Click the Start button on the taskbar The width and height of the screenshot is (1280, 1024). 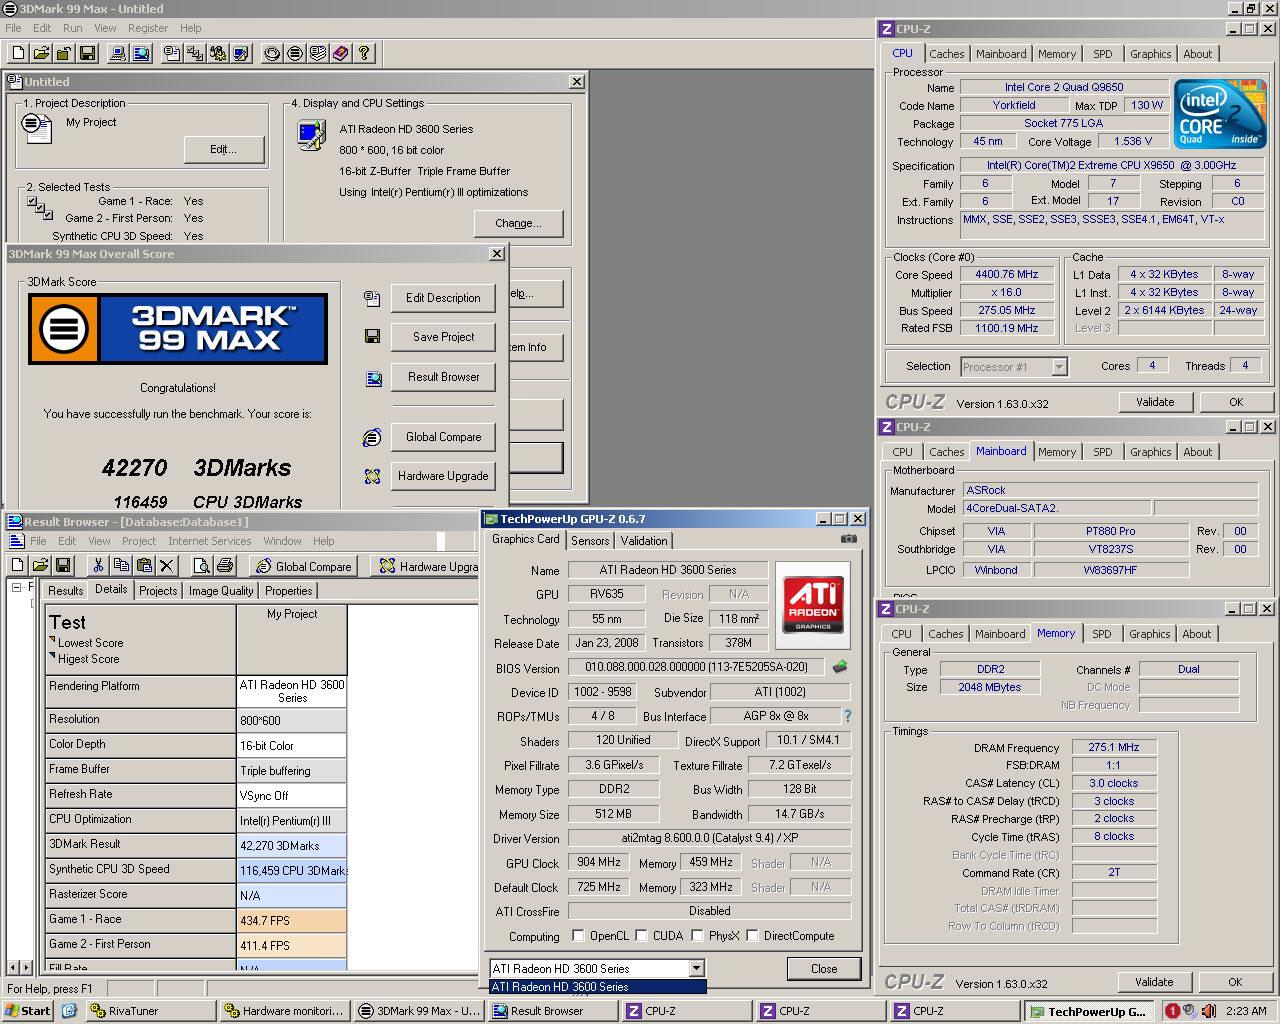pyautogui.click(x=28, y=1011)
